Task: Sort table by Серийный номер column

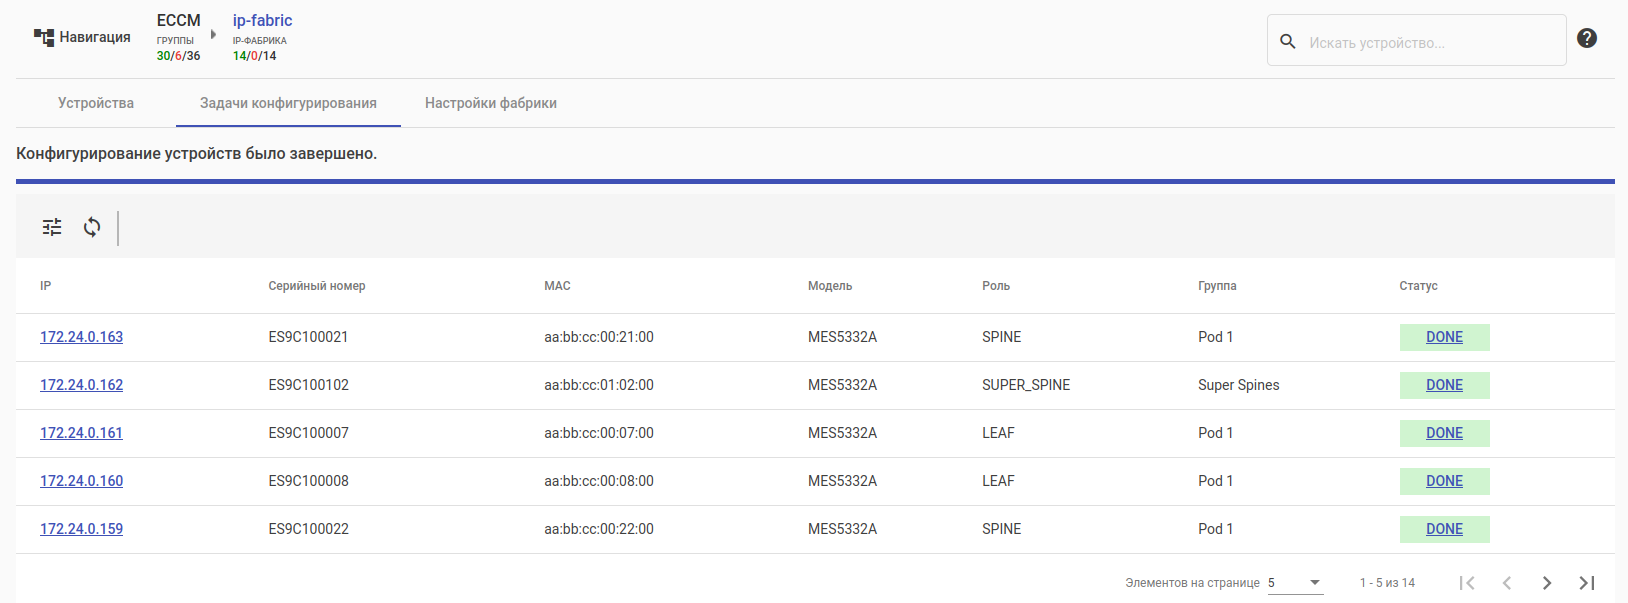Action: point(317,286)
